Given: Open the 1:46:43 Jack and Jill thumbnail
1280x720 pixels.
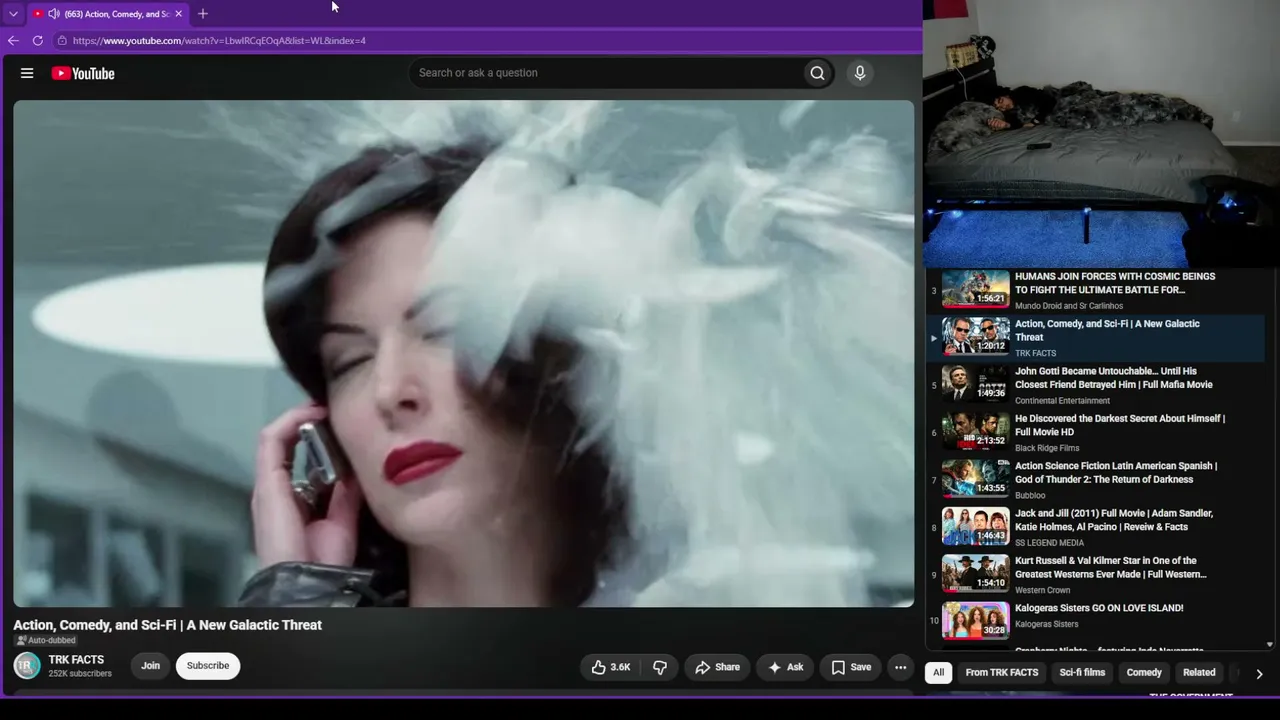Looking at the screenshot, I should (x=976, y=526).
